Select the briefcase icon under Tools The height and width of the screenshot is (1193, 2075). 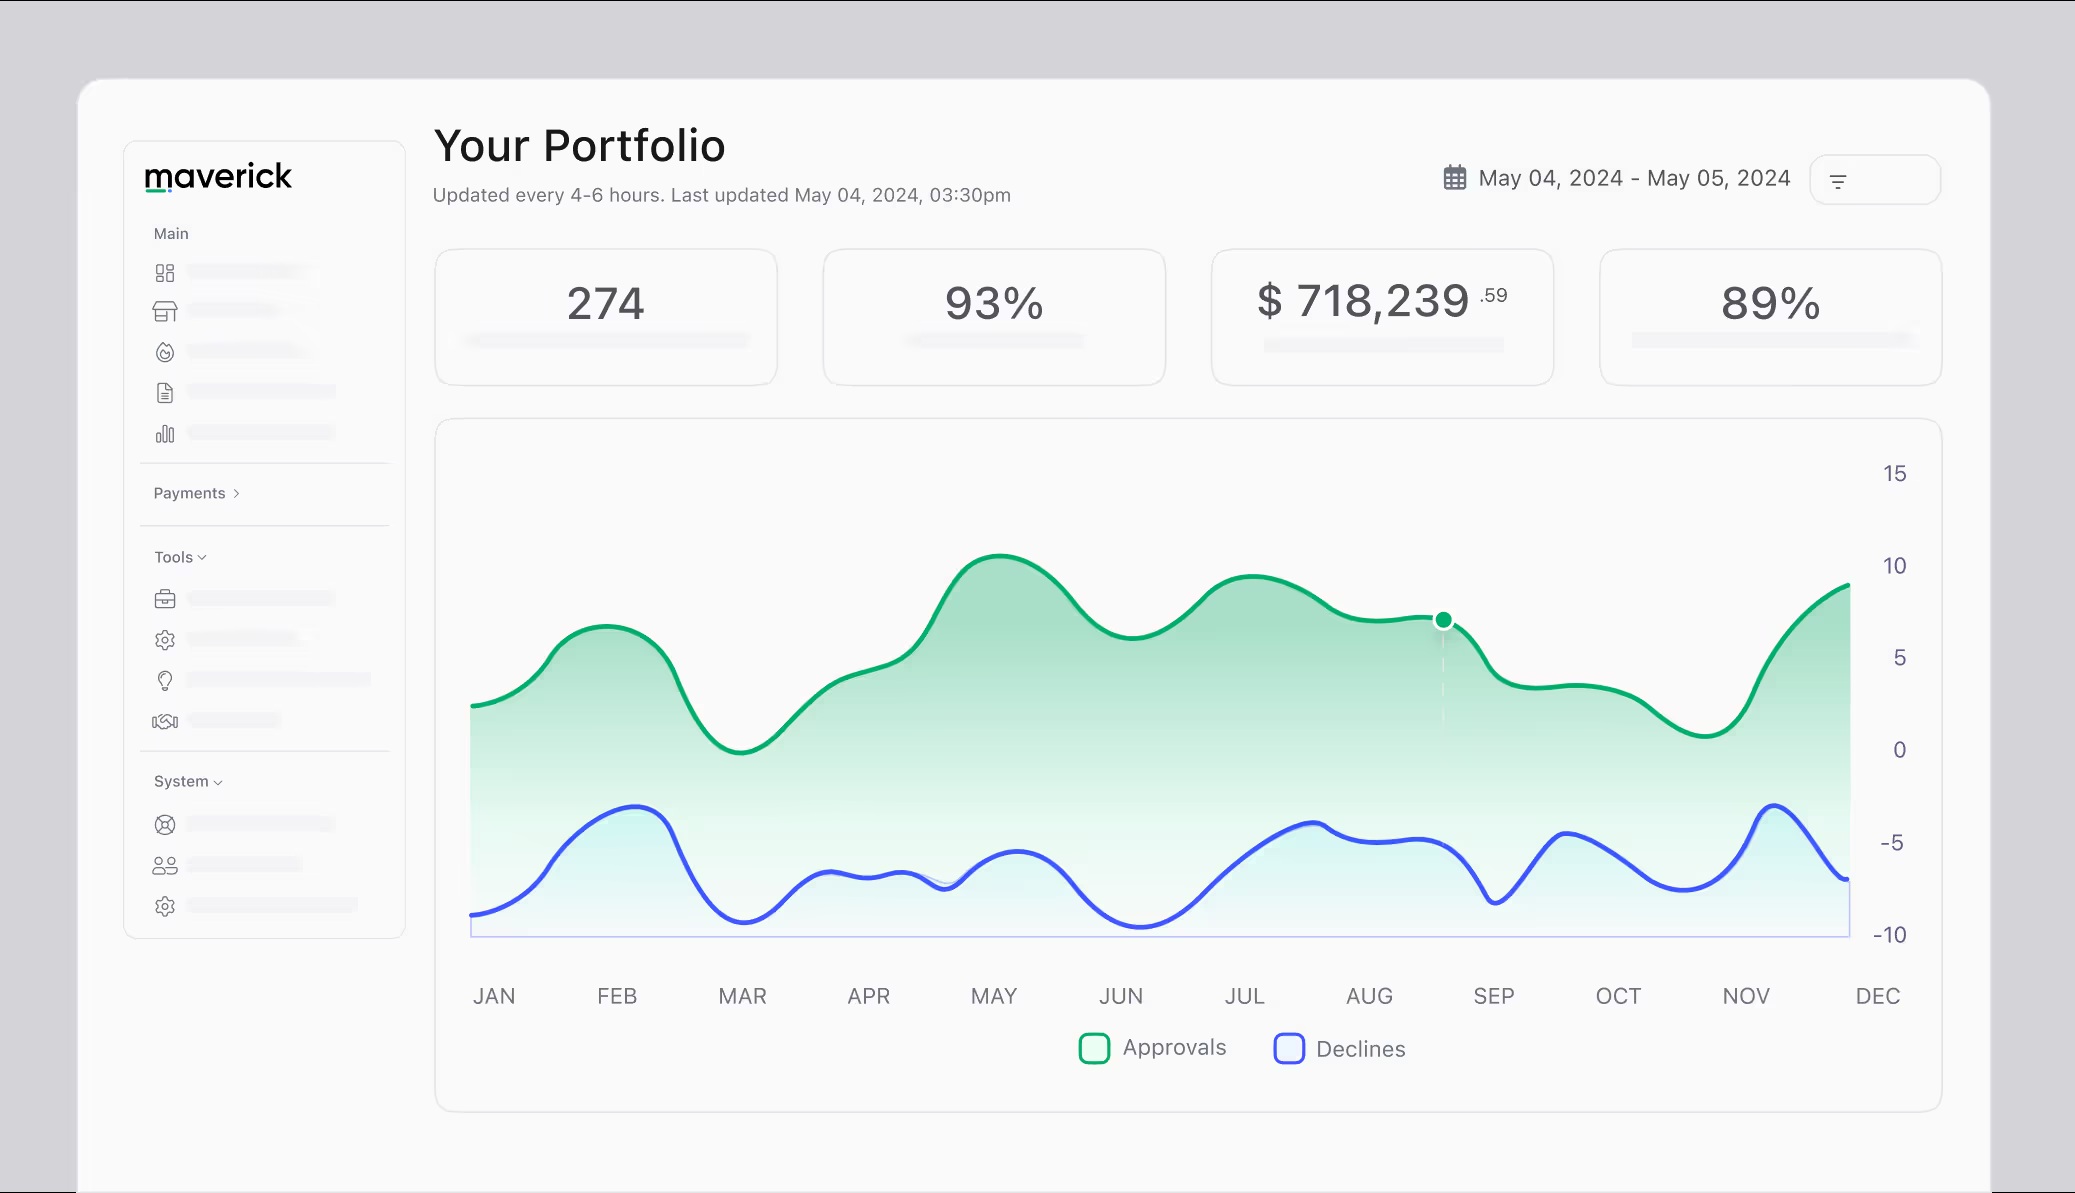(165, 599)
